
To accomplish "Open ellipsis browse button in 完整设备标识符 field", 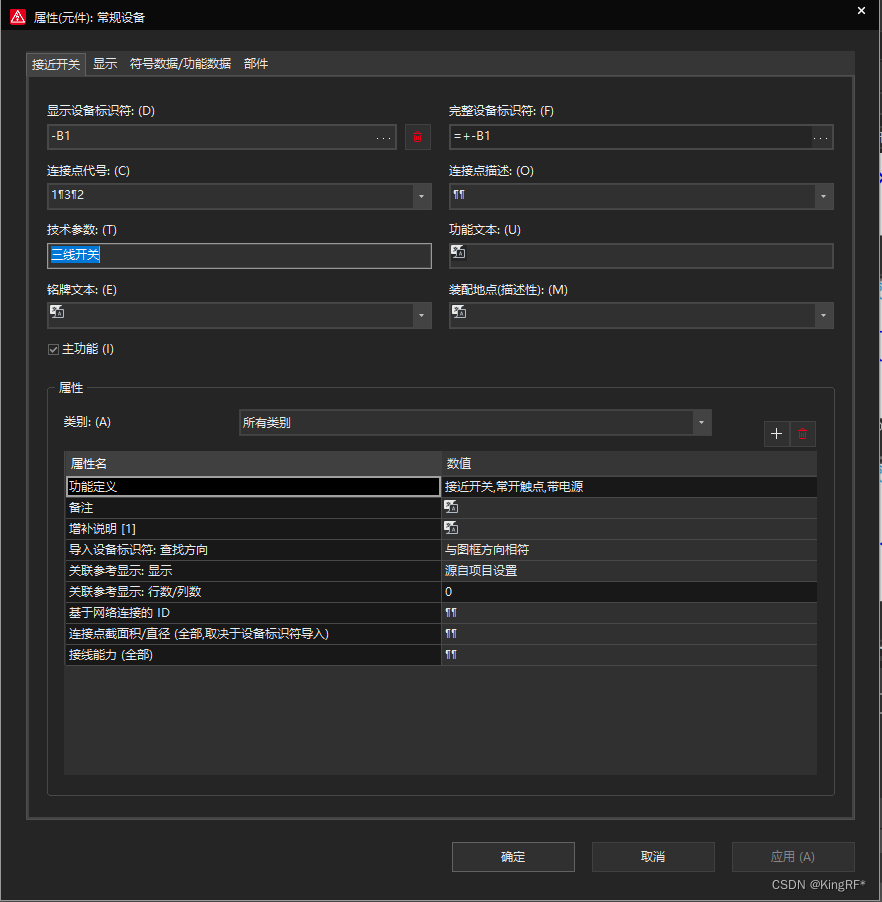I will [x=821, y=137].
